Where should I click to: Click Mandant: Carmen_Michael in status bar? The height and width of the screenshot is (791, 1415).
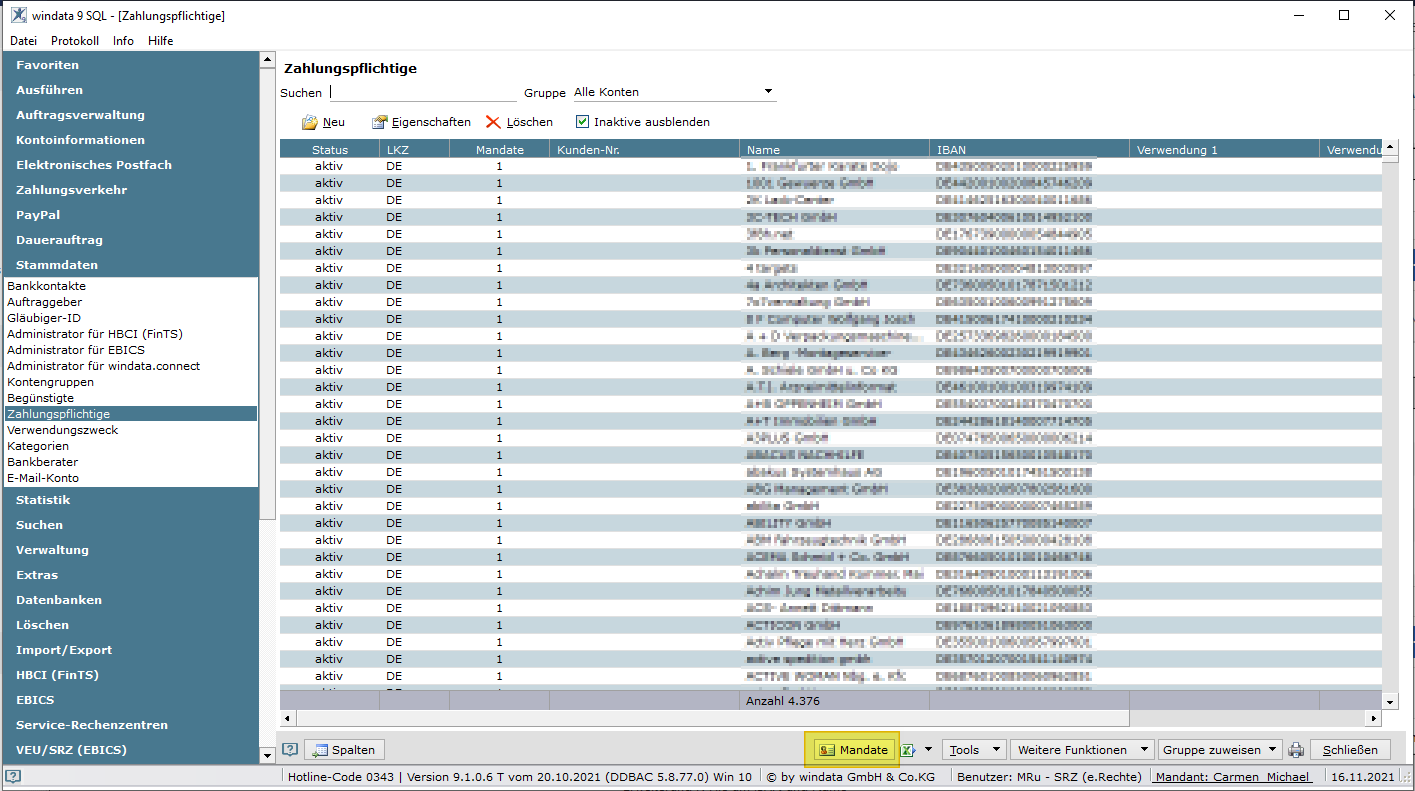[x=1231, y=777]
